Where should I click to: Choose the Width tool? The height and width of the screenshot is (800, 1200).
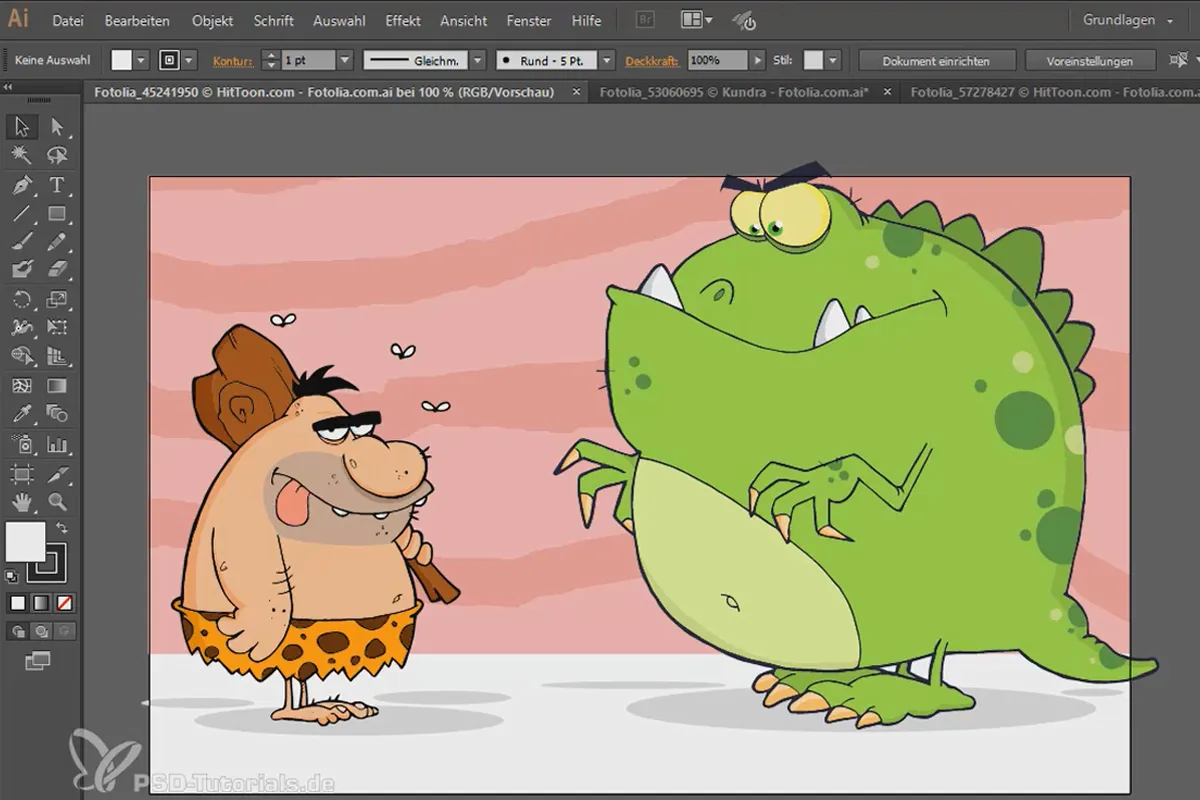22,327
